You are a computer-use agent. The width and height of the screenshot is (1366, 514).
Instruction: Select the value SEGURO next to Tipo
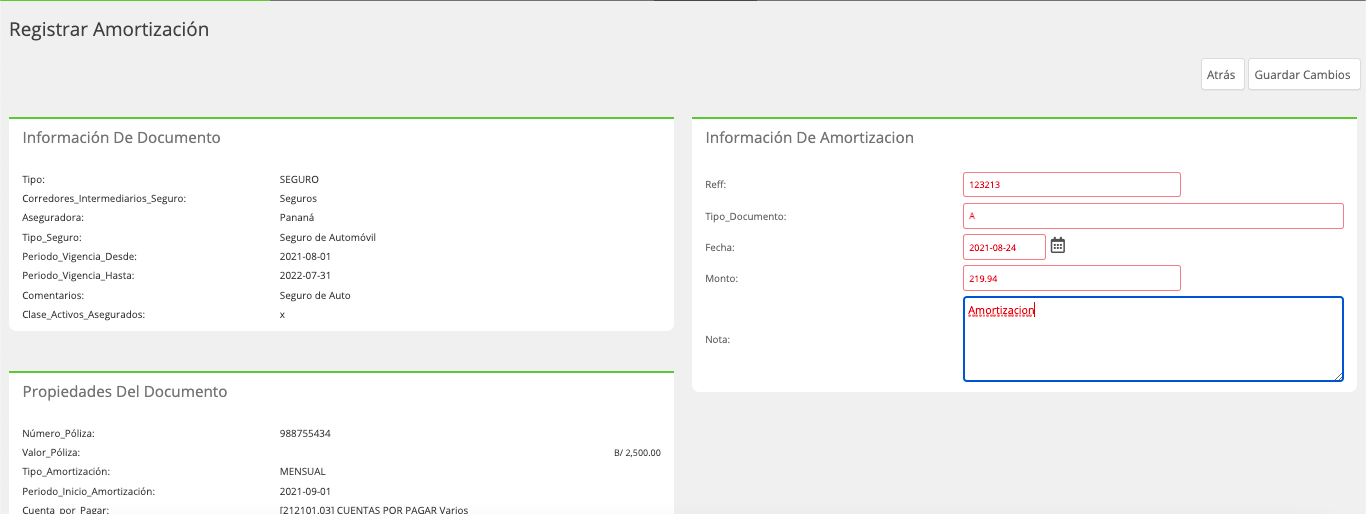click(299, 179)
